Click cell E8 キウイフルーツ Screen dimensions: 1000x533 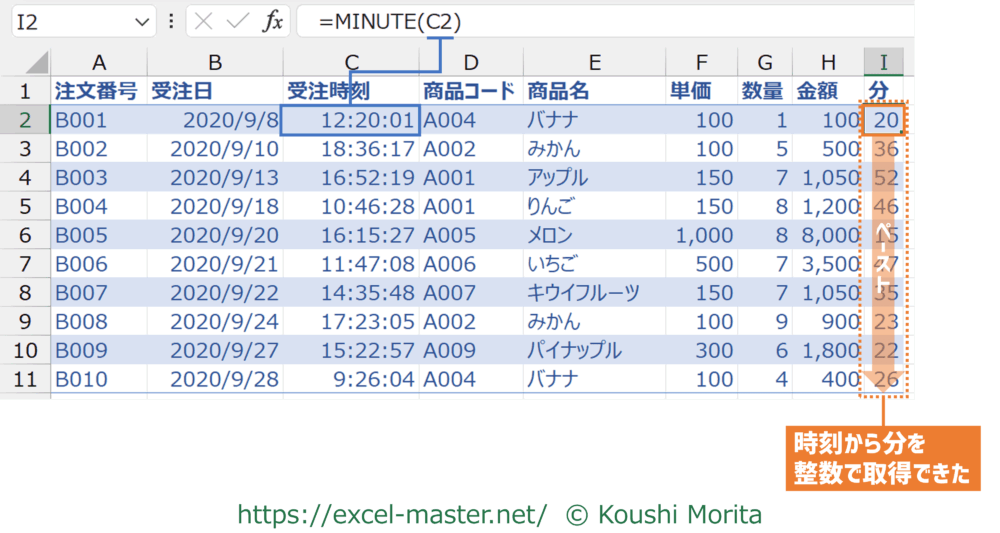click(594, 294)
